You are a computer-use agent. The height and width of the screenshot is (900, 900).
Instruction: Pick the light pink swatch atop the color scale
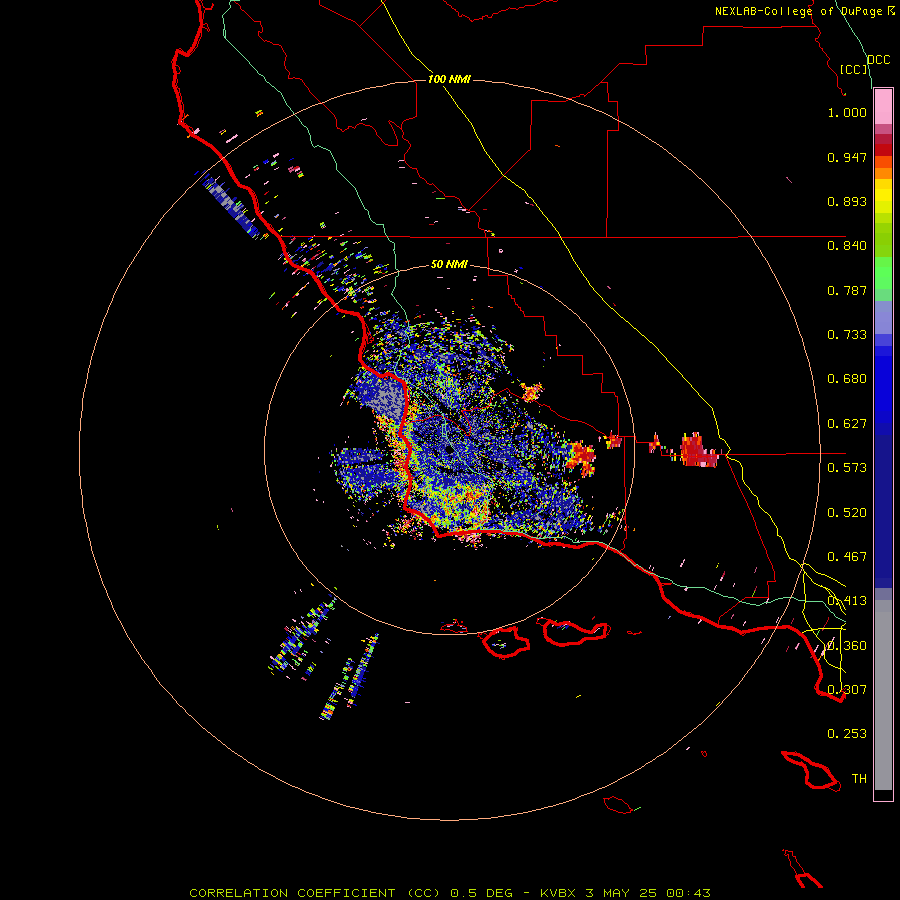coord(883,107)
